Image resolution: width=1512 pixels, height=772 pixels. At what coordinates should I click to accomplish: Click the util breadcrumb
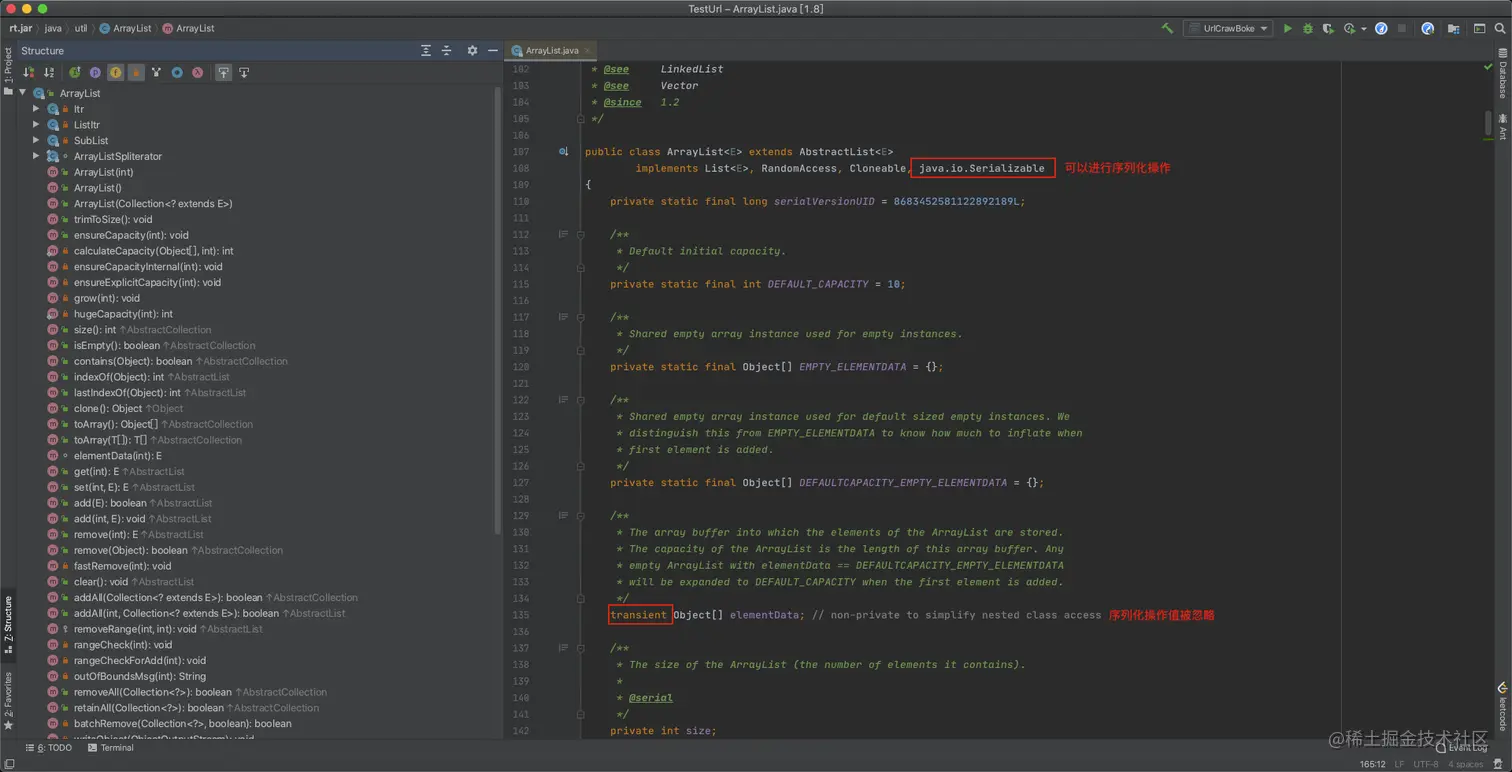click(81, 29)
